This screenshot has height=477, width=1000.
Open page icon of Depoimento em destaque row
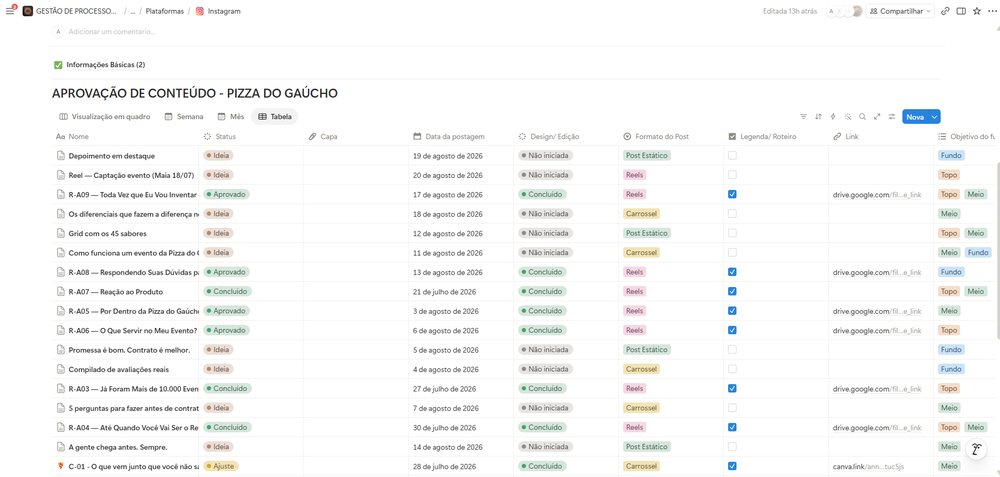(x=61, y=156)
